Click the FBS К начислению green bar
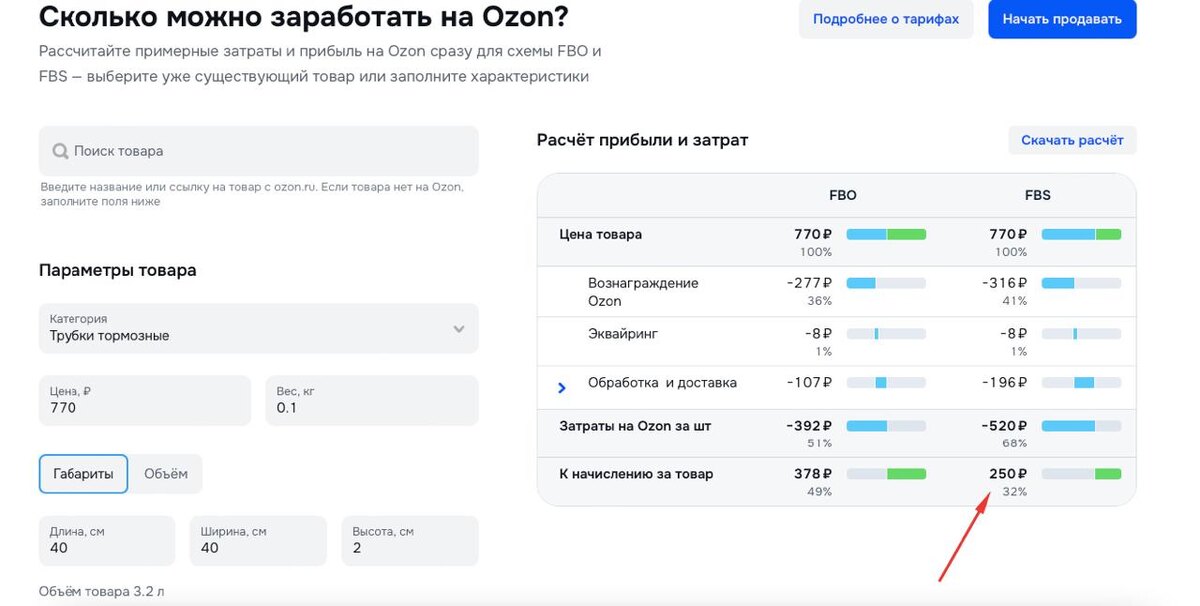 pyautogui.click(x=1107, y=473)
